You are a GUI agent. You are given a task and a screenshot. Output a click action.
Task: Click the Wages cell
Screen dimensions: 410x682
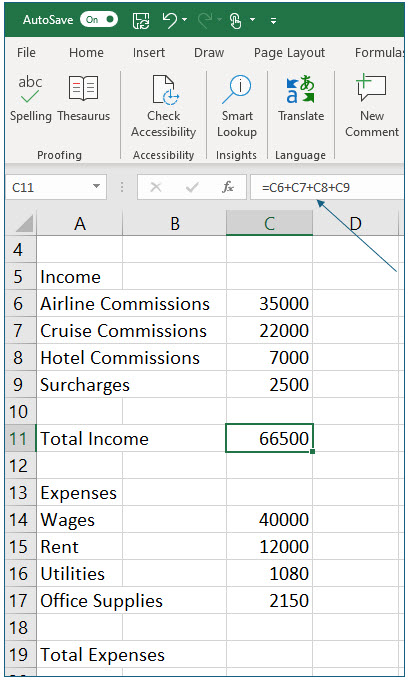(80, 519)
